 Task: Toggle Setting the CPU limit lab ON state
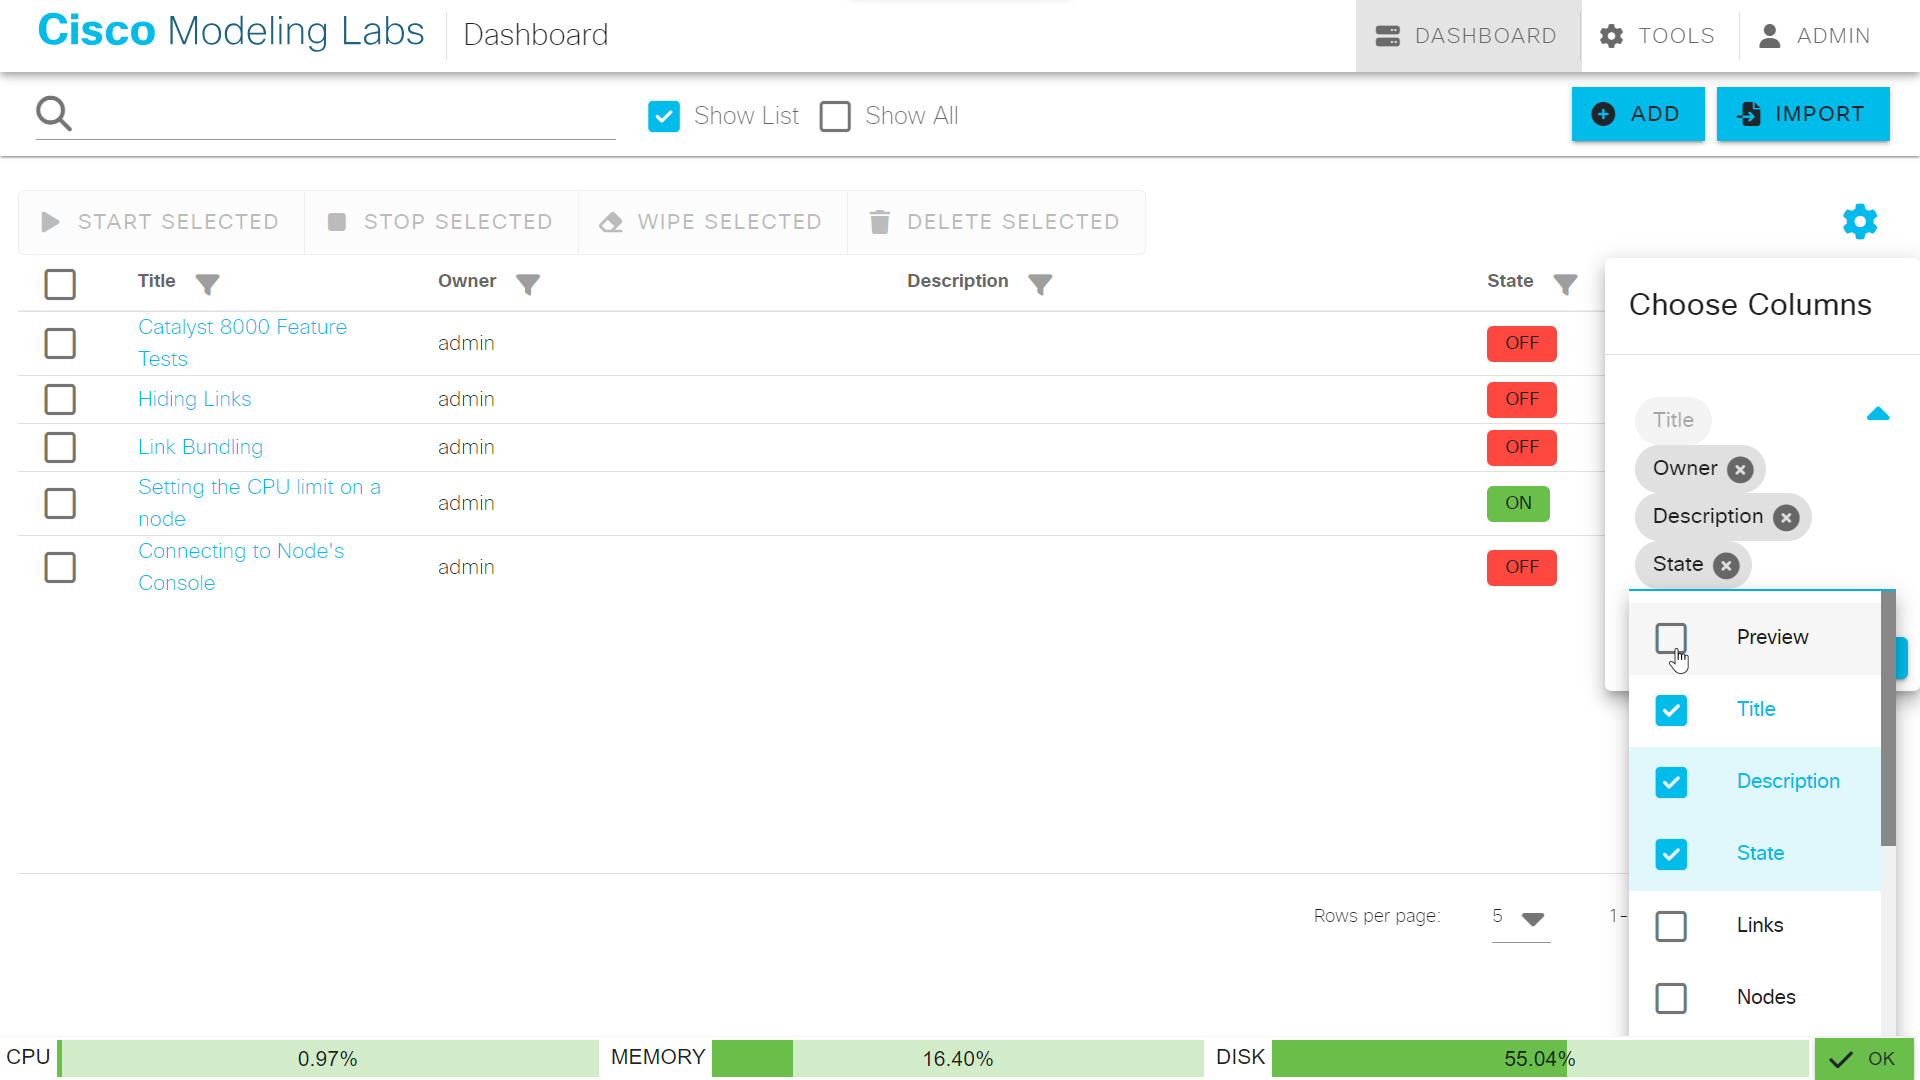point(1518,503)
